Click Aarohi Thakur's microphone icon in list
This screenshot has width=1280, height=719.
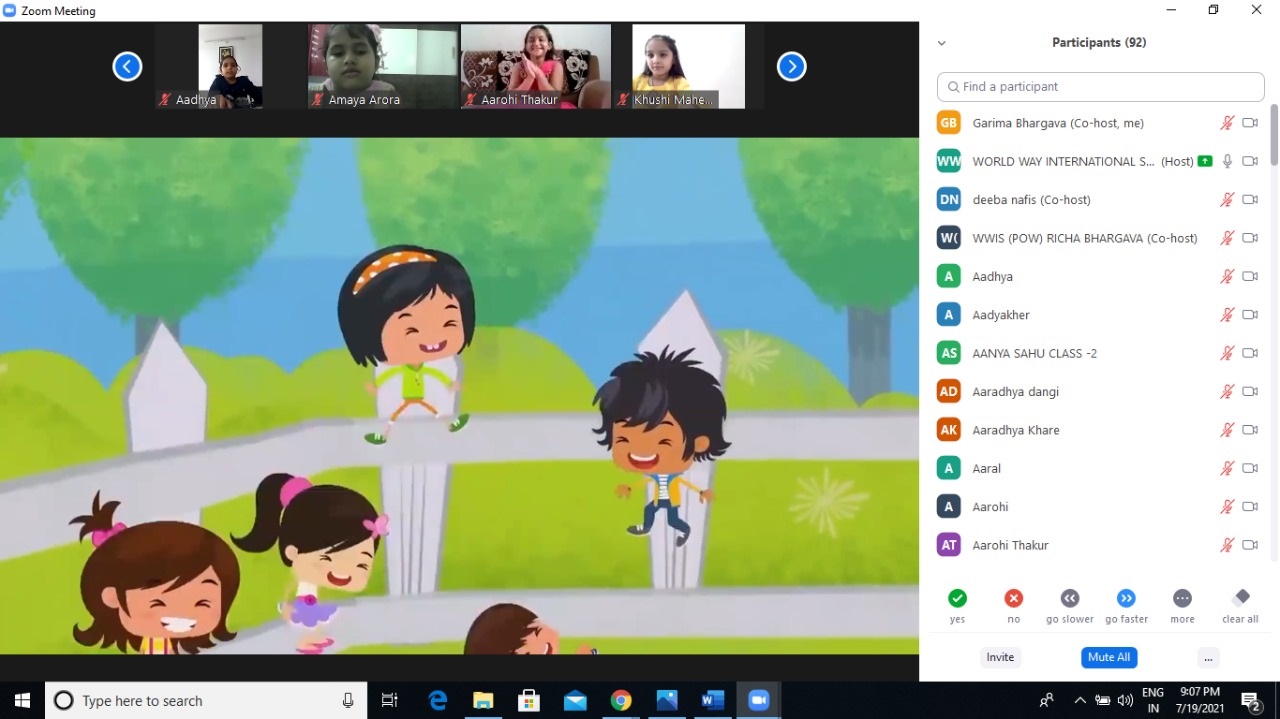click(1227, 545)
